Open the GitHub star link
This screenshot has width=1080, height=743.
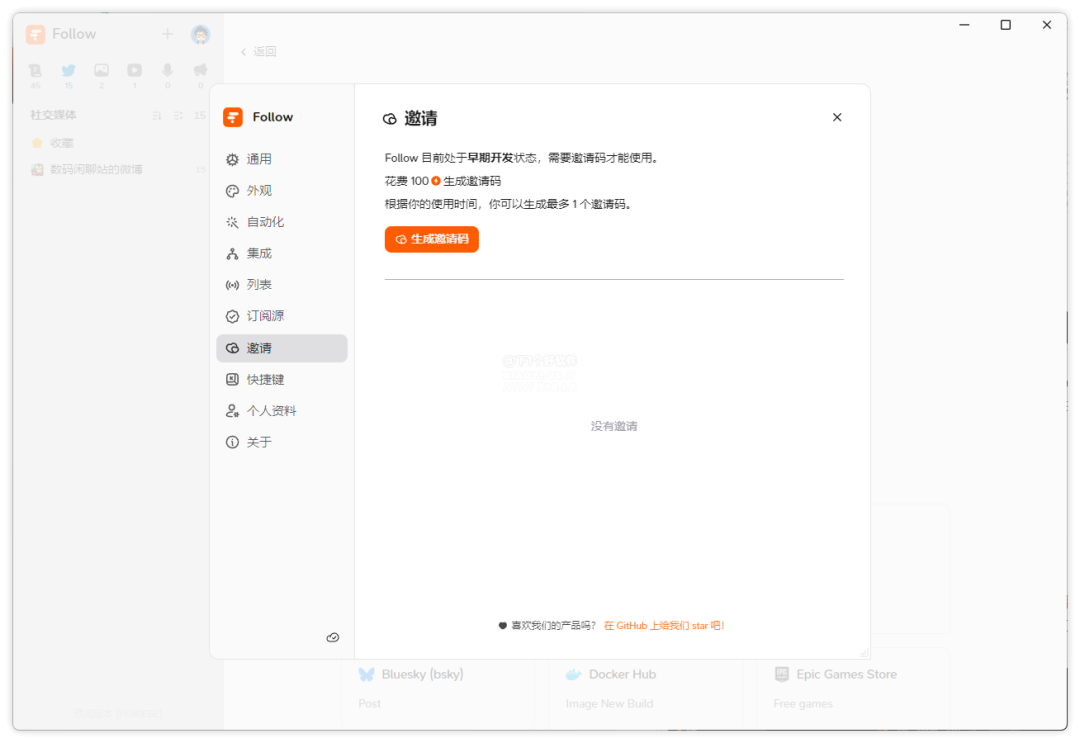[x=664, y=625]
